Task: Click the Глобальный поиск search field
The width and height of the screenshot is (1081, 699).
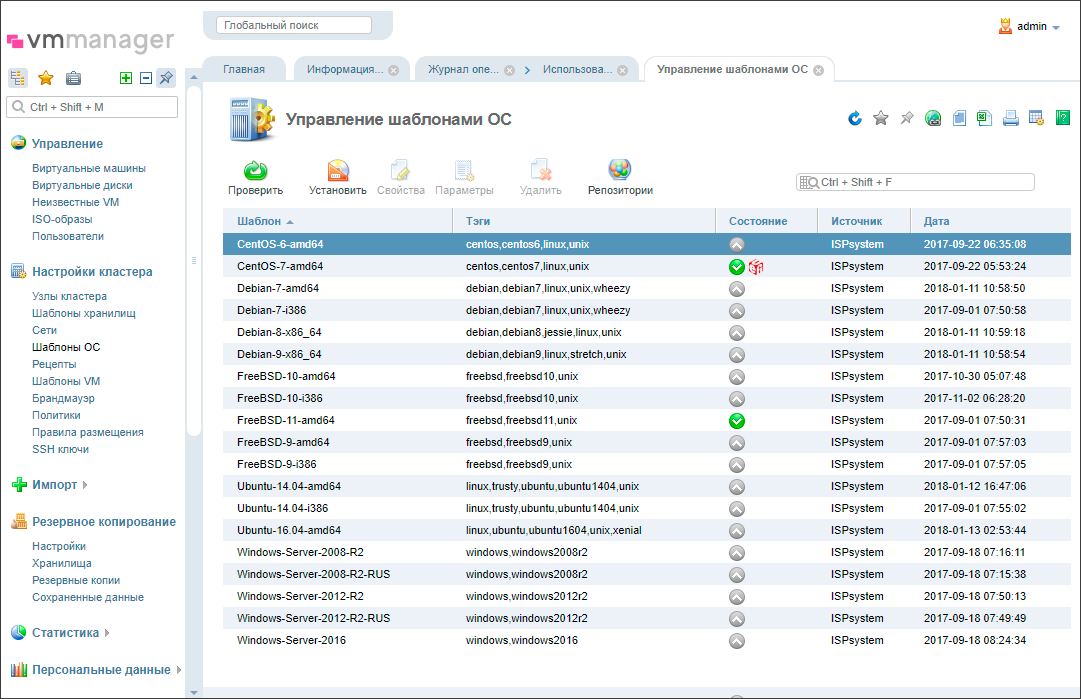Action: click(x=290, y=24)
